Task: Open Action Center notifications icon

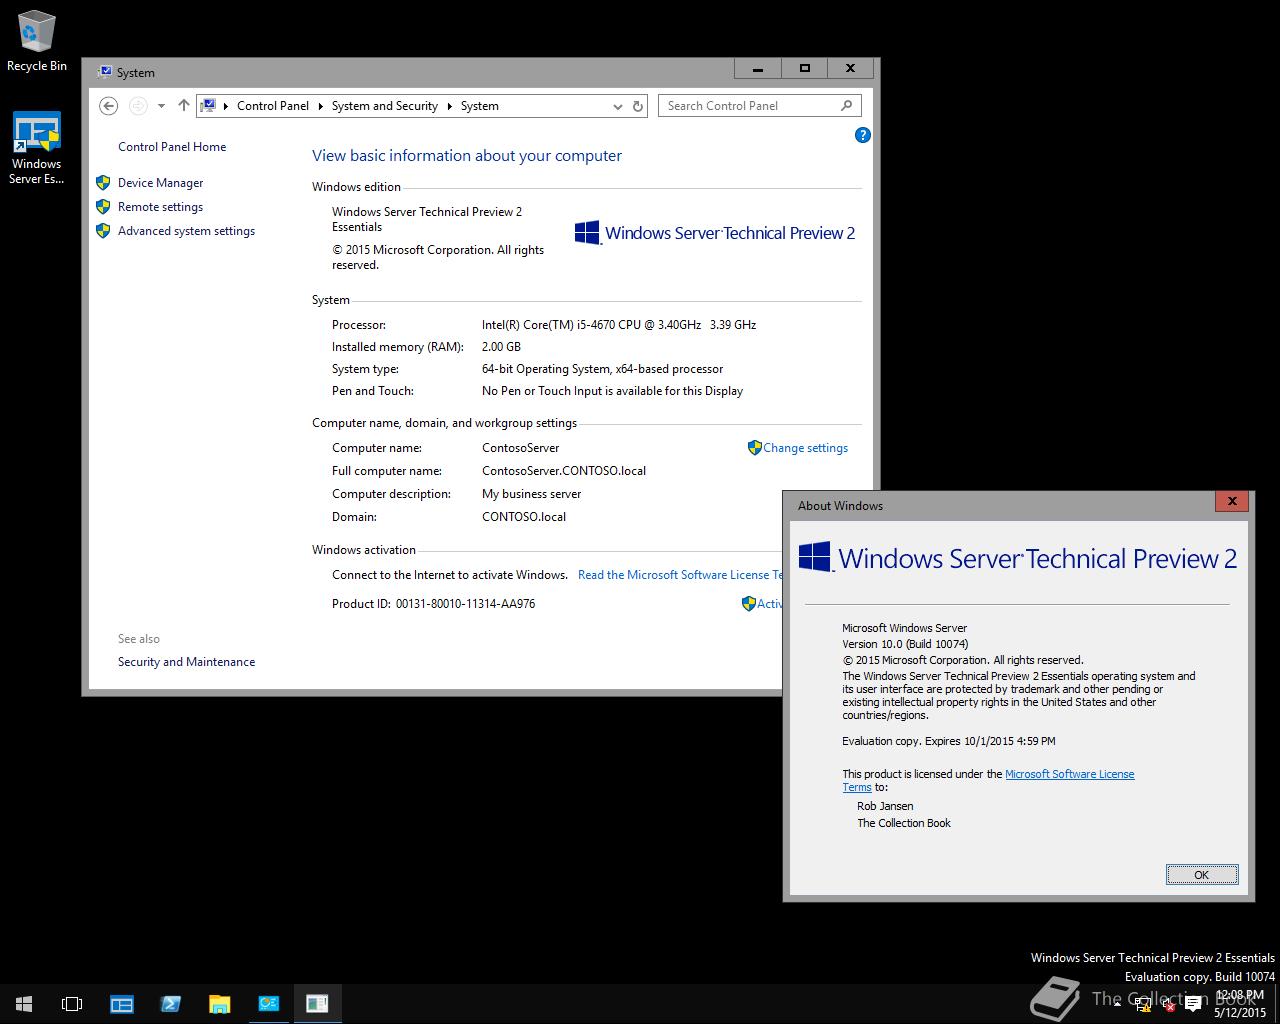Action: (1193, 1004)
